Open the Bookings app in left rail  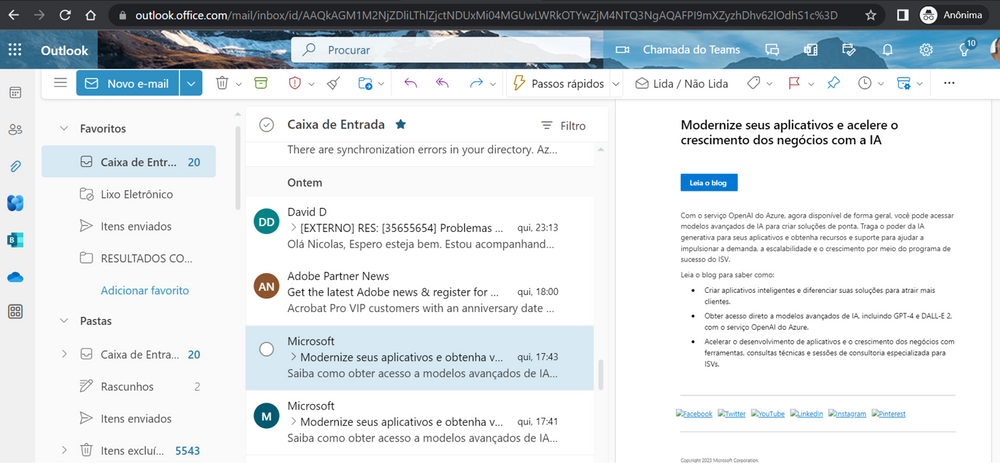15,240
